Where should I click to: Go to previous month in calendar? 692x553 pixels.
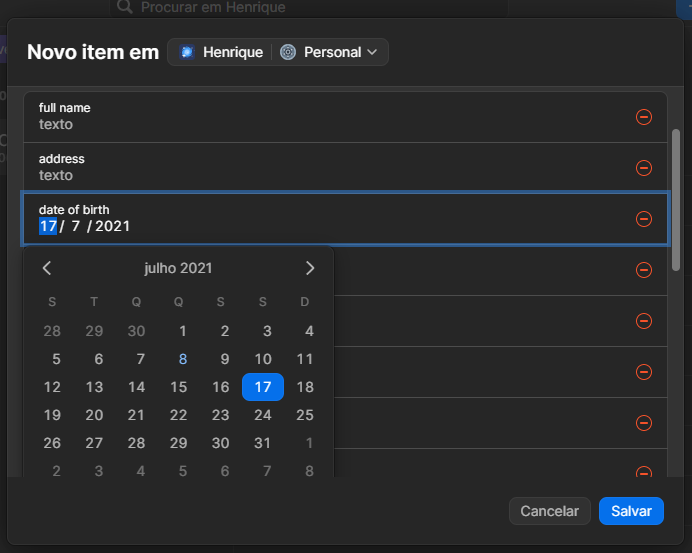(47, 268)
